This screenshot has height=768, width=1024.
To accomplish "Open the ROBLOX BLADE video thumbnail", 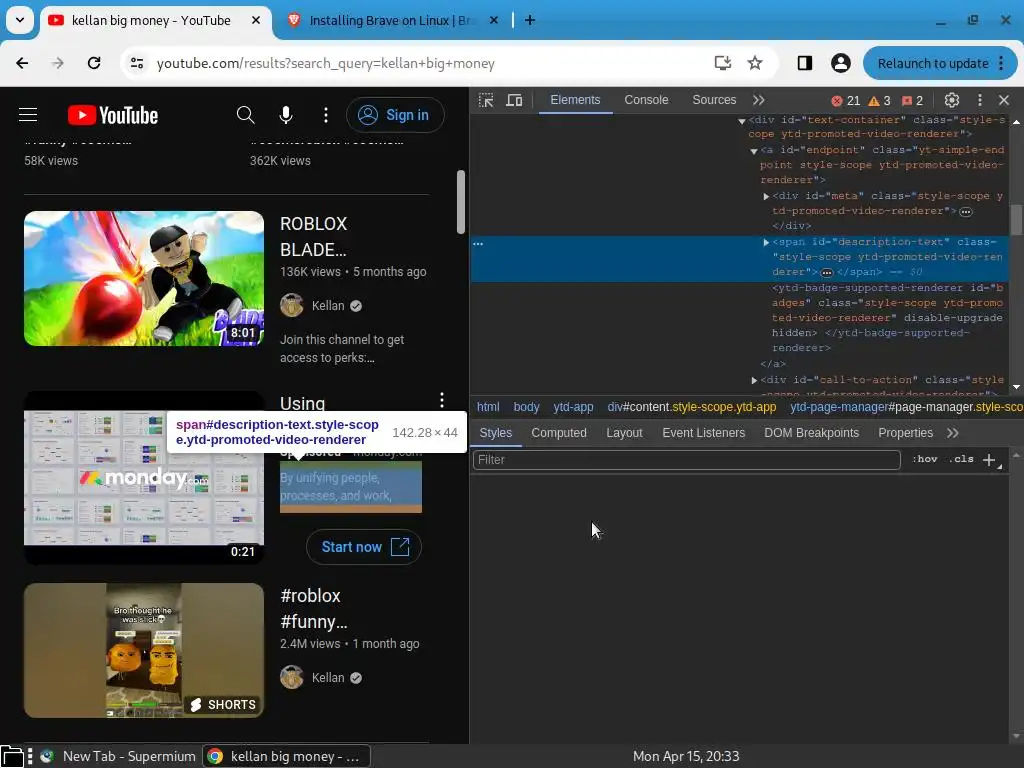I will point(144,278).
